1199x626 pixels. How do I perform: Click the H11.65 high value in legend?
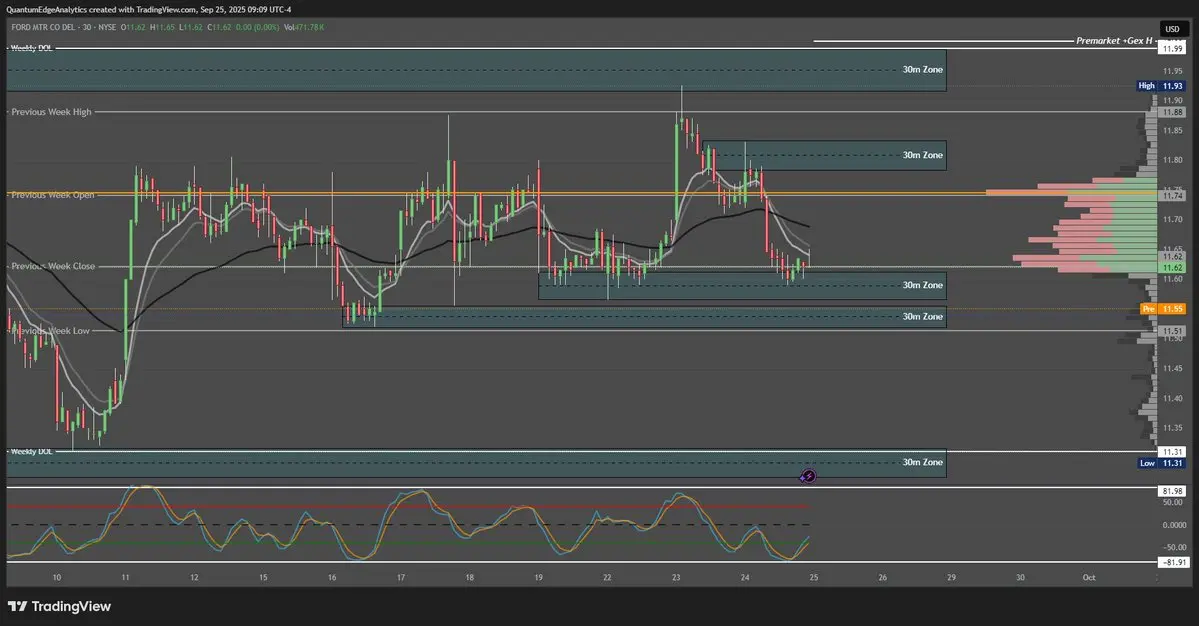(162, 28)
